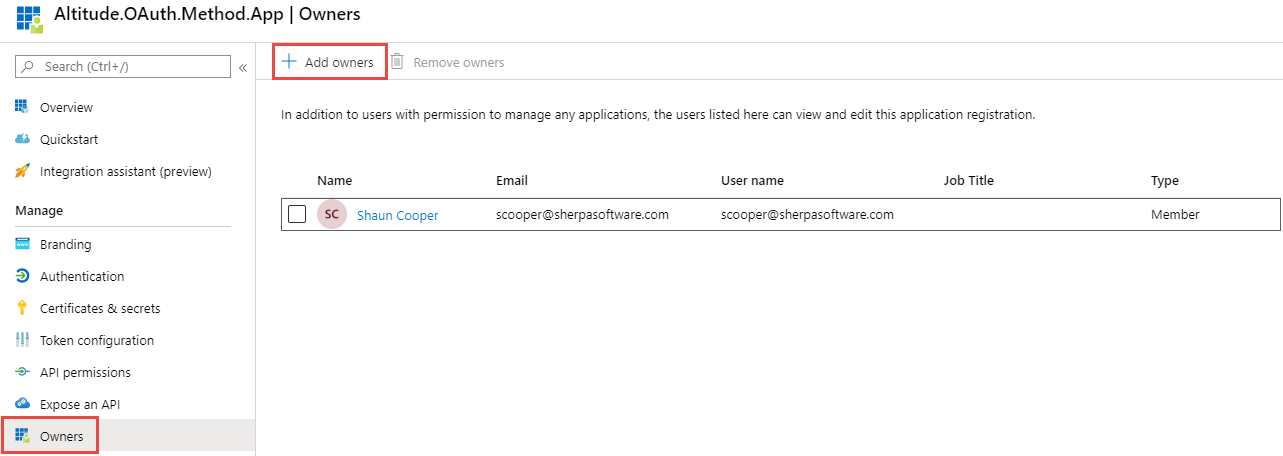Click the Overview icon in sidebar

pyautogui.click(x=22, y=107)
